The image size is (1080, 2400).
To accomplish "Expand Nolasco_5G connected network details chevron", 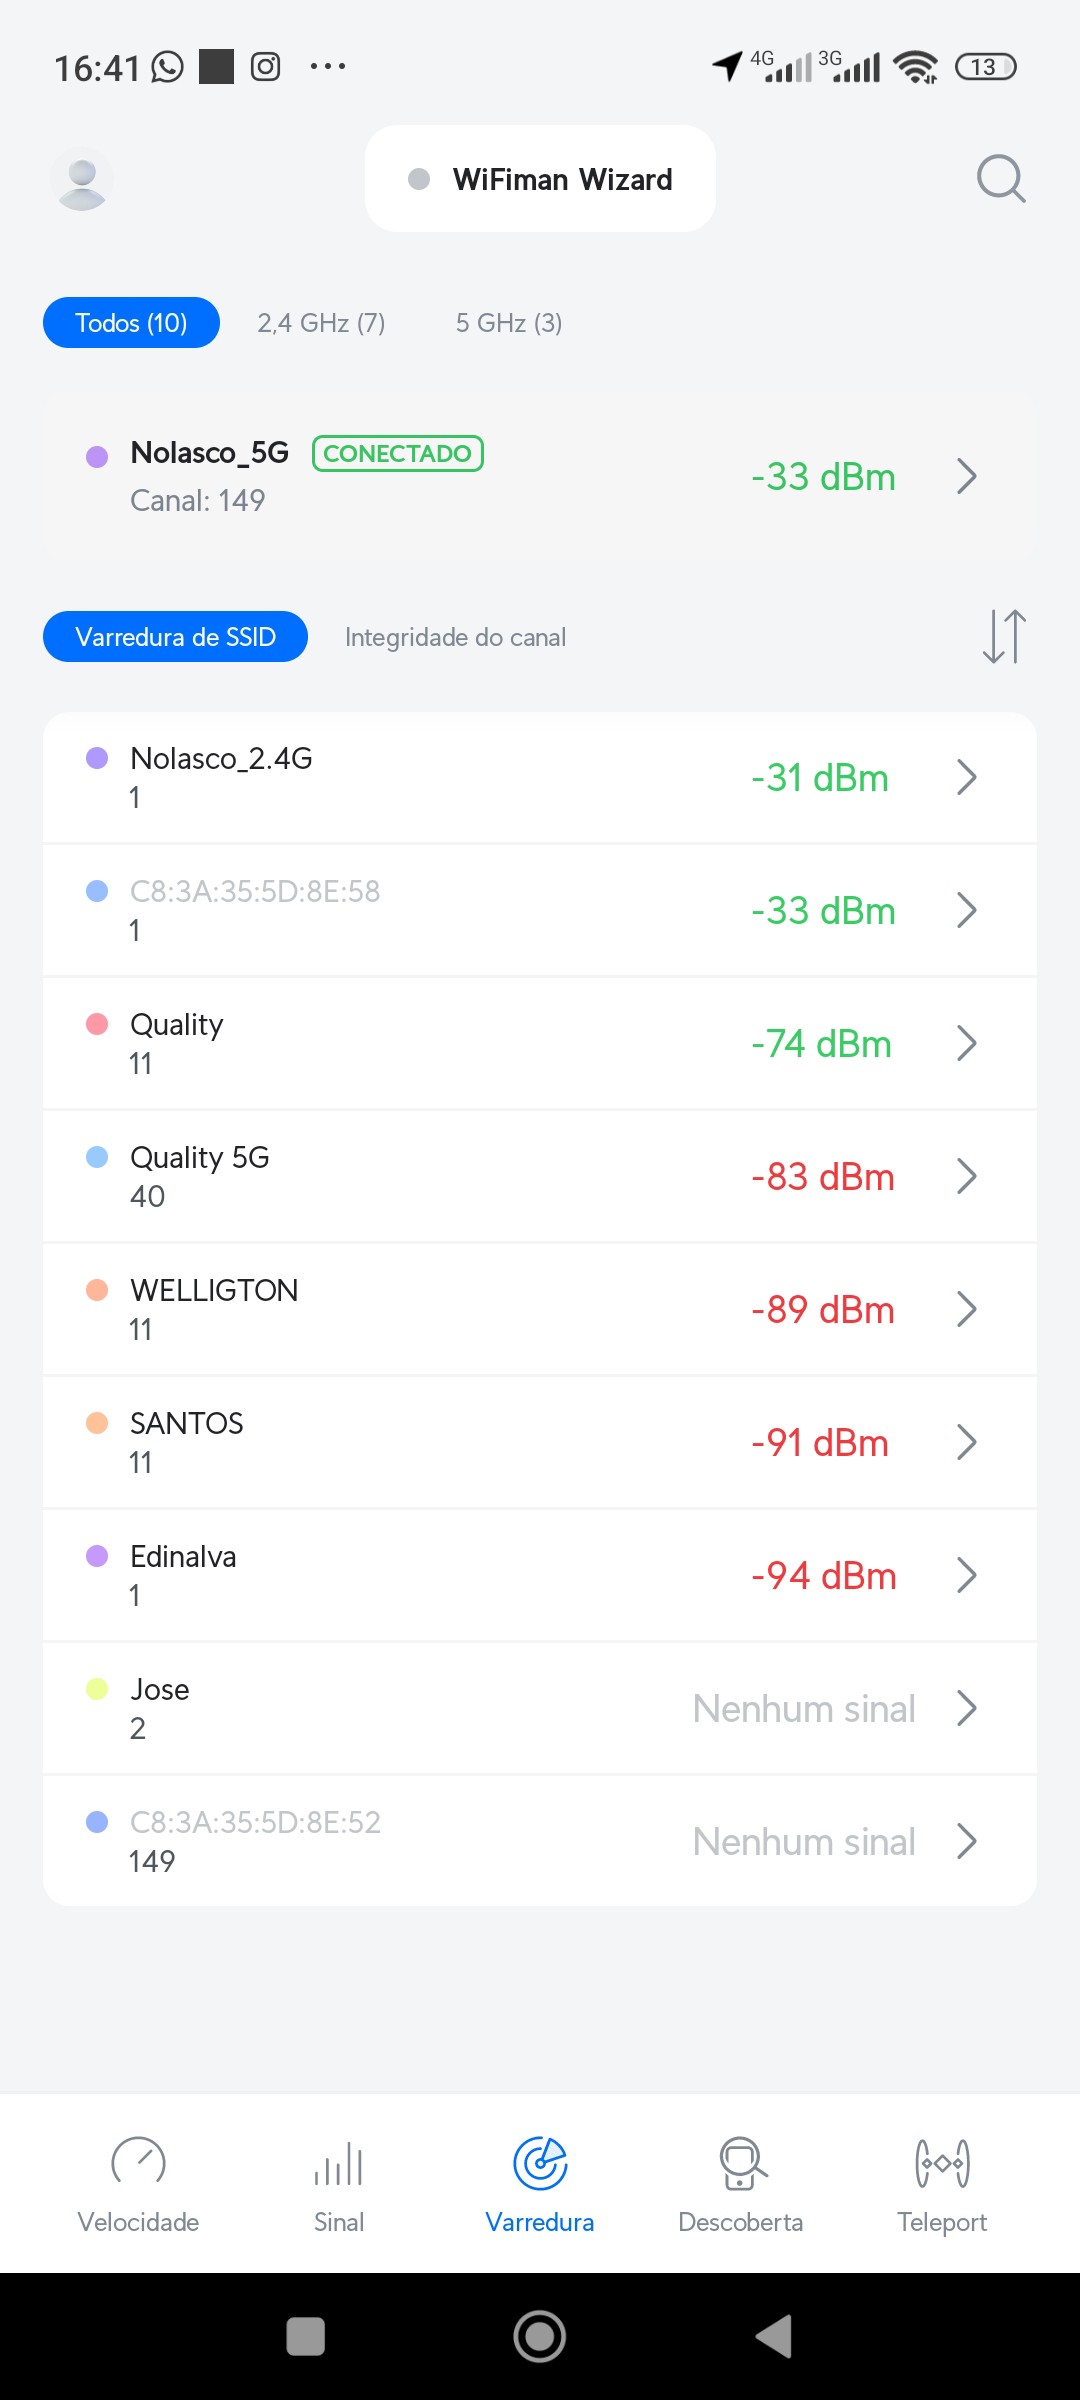I will pyautogui.click(x=966, y=477).
